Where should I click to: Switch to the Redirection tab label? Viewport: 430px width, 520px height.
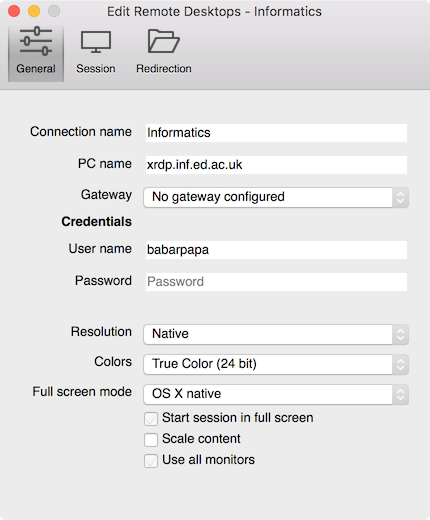(x=164, y=69)
